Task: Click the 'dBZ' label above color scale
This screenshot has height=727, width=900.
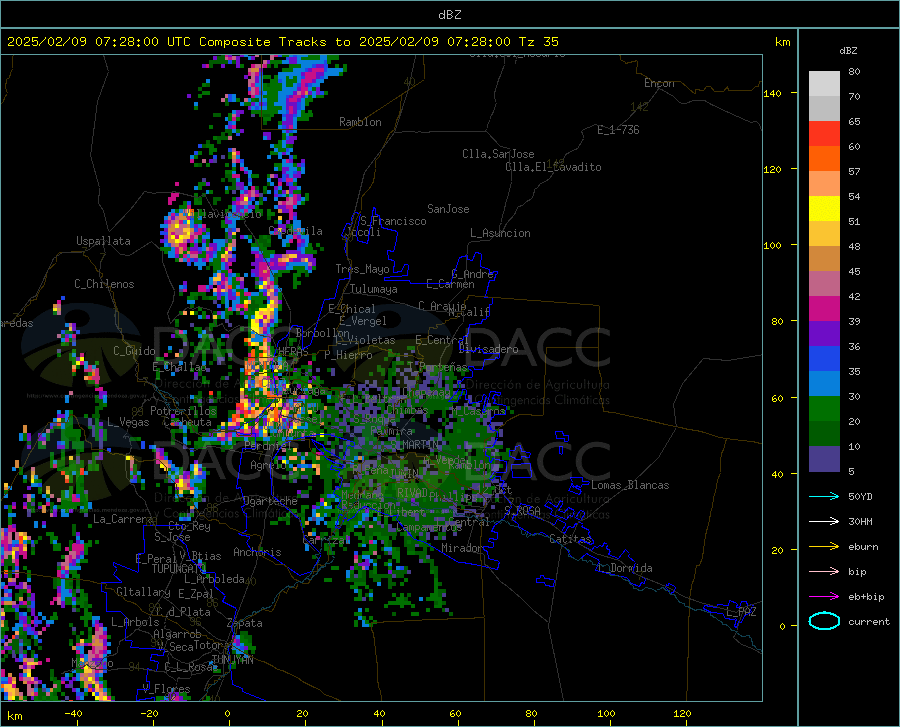Action: 848,50
